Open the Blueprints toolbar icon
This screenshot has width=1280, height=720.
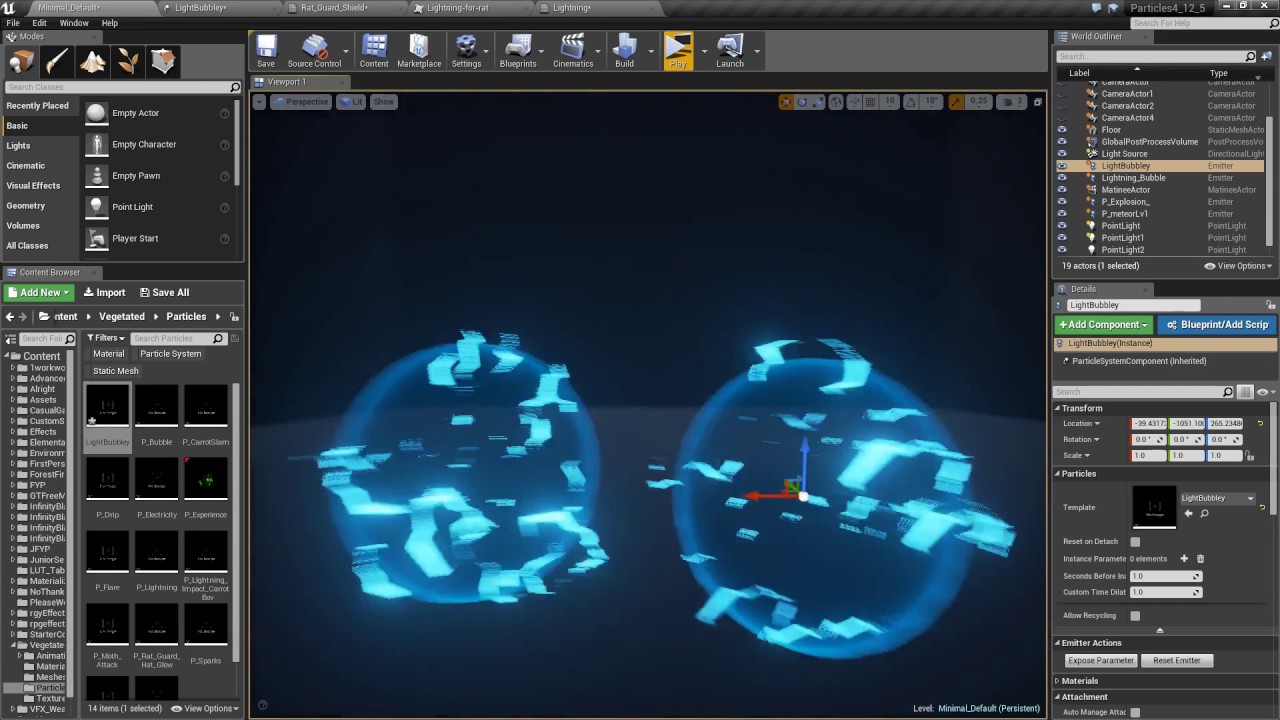[518, 51]
